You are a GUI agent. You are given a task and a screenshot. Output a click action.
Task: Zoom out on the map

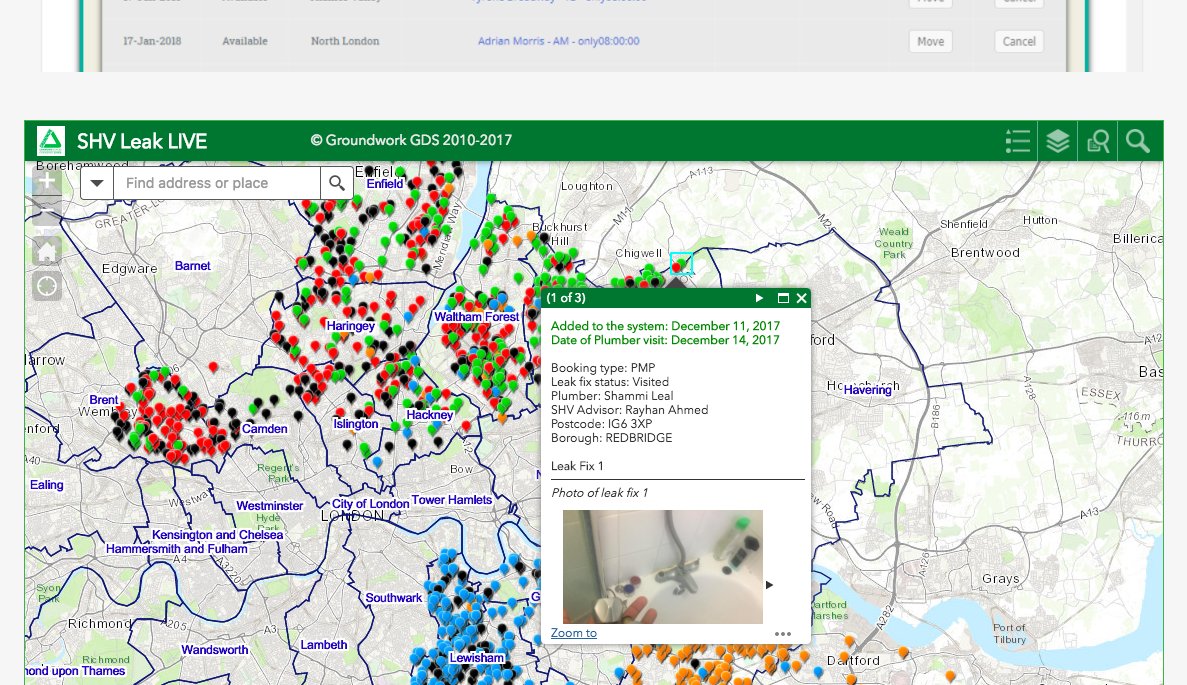pos(47,211)
